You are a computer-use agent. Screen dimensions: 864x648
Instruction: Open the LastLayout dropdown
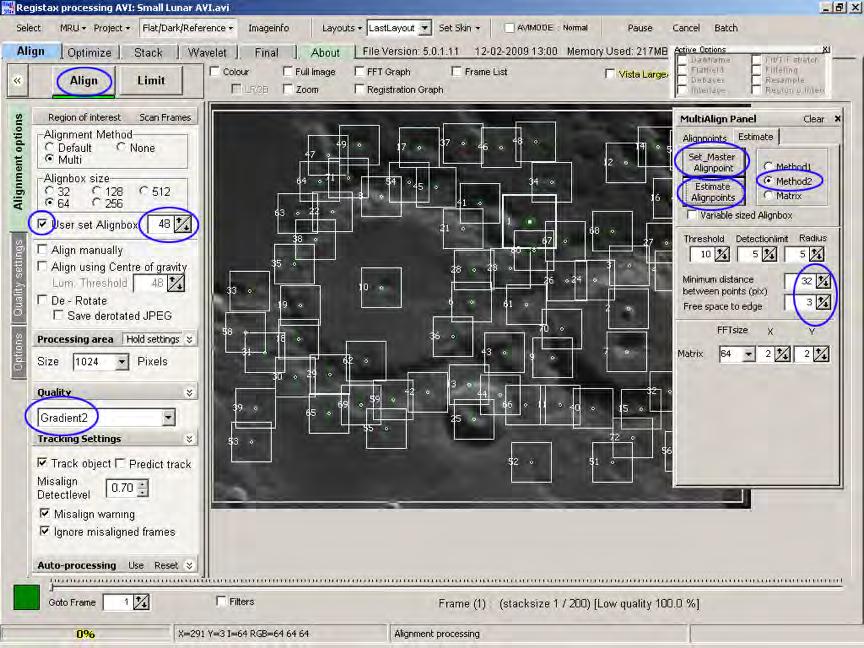(425, 28)
